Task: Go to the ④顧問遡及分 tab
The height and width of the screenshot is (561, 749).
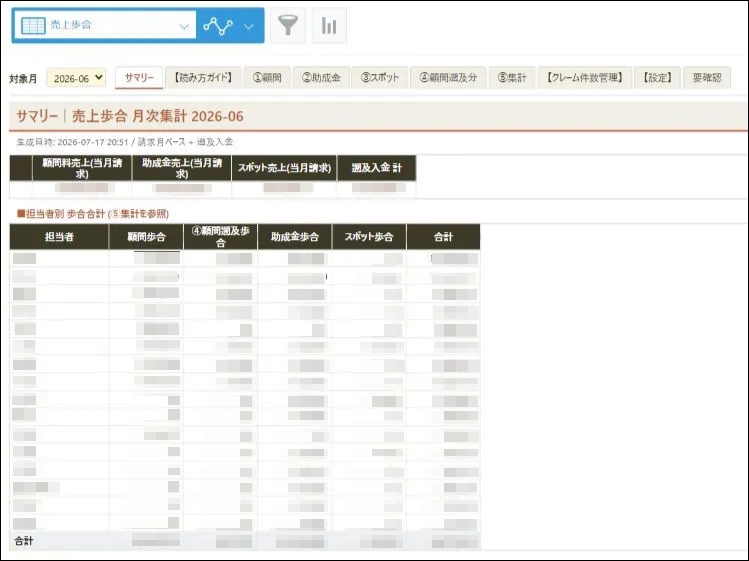Action: [x=448, y=77]
